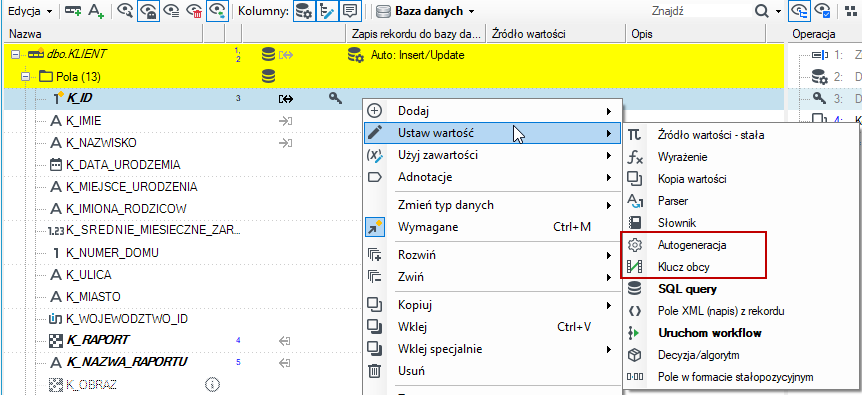This screenshot has height=395, width=862.
Task: Select the K_IMIE field
Action: click(x=83, y=121)
